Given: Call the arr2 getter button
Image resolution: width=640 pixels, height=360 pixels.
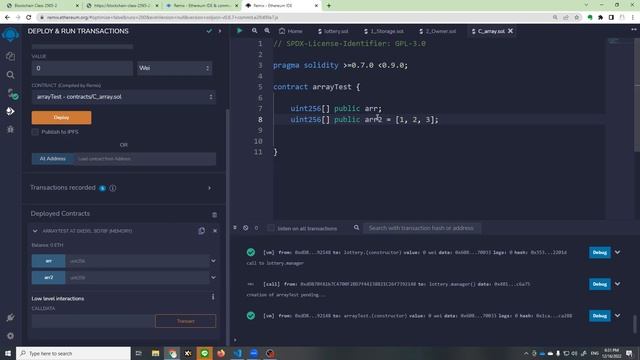Looking at the screenshot, I should [49, 278].
